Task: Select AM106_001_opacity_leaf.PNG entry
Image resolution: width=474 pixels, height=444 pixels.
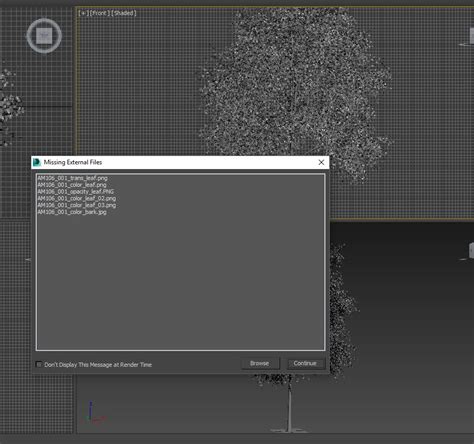Action: [x=75, y=192]
